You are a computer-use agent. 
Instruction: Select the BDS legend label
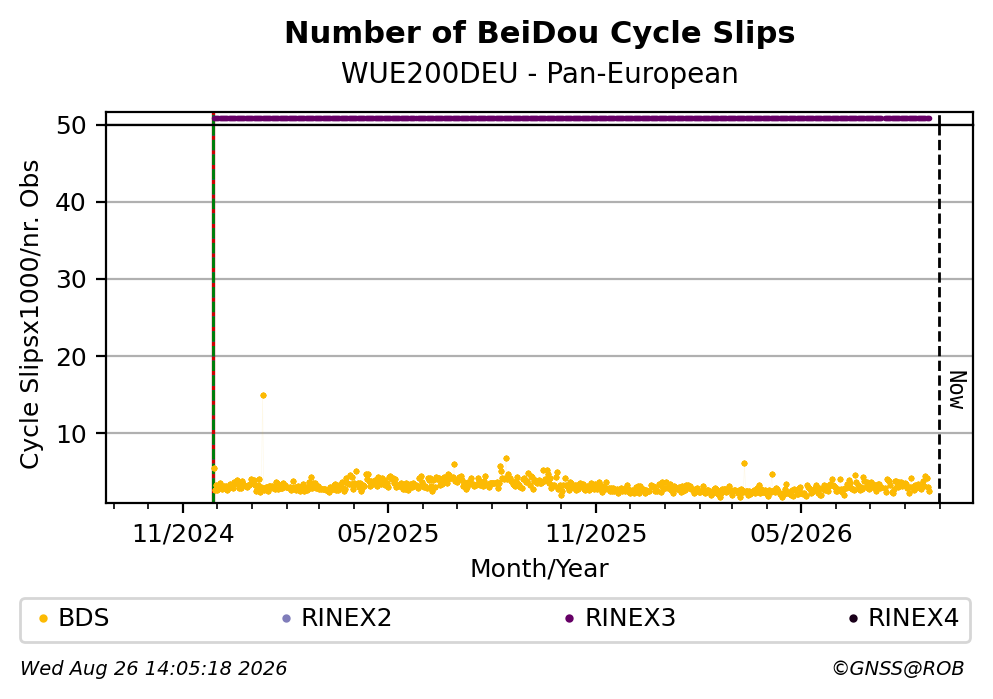coord(84,618)
